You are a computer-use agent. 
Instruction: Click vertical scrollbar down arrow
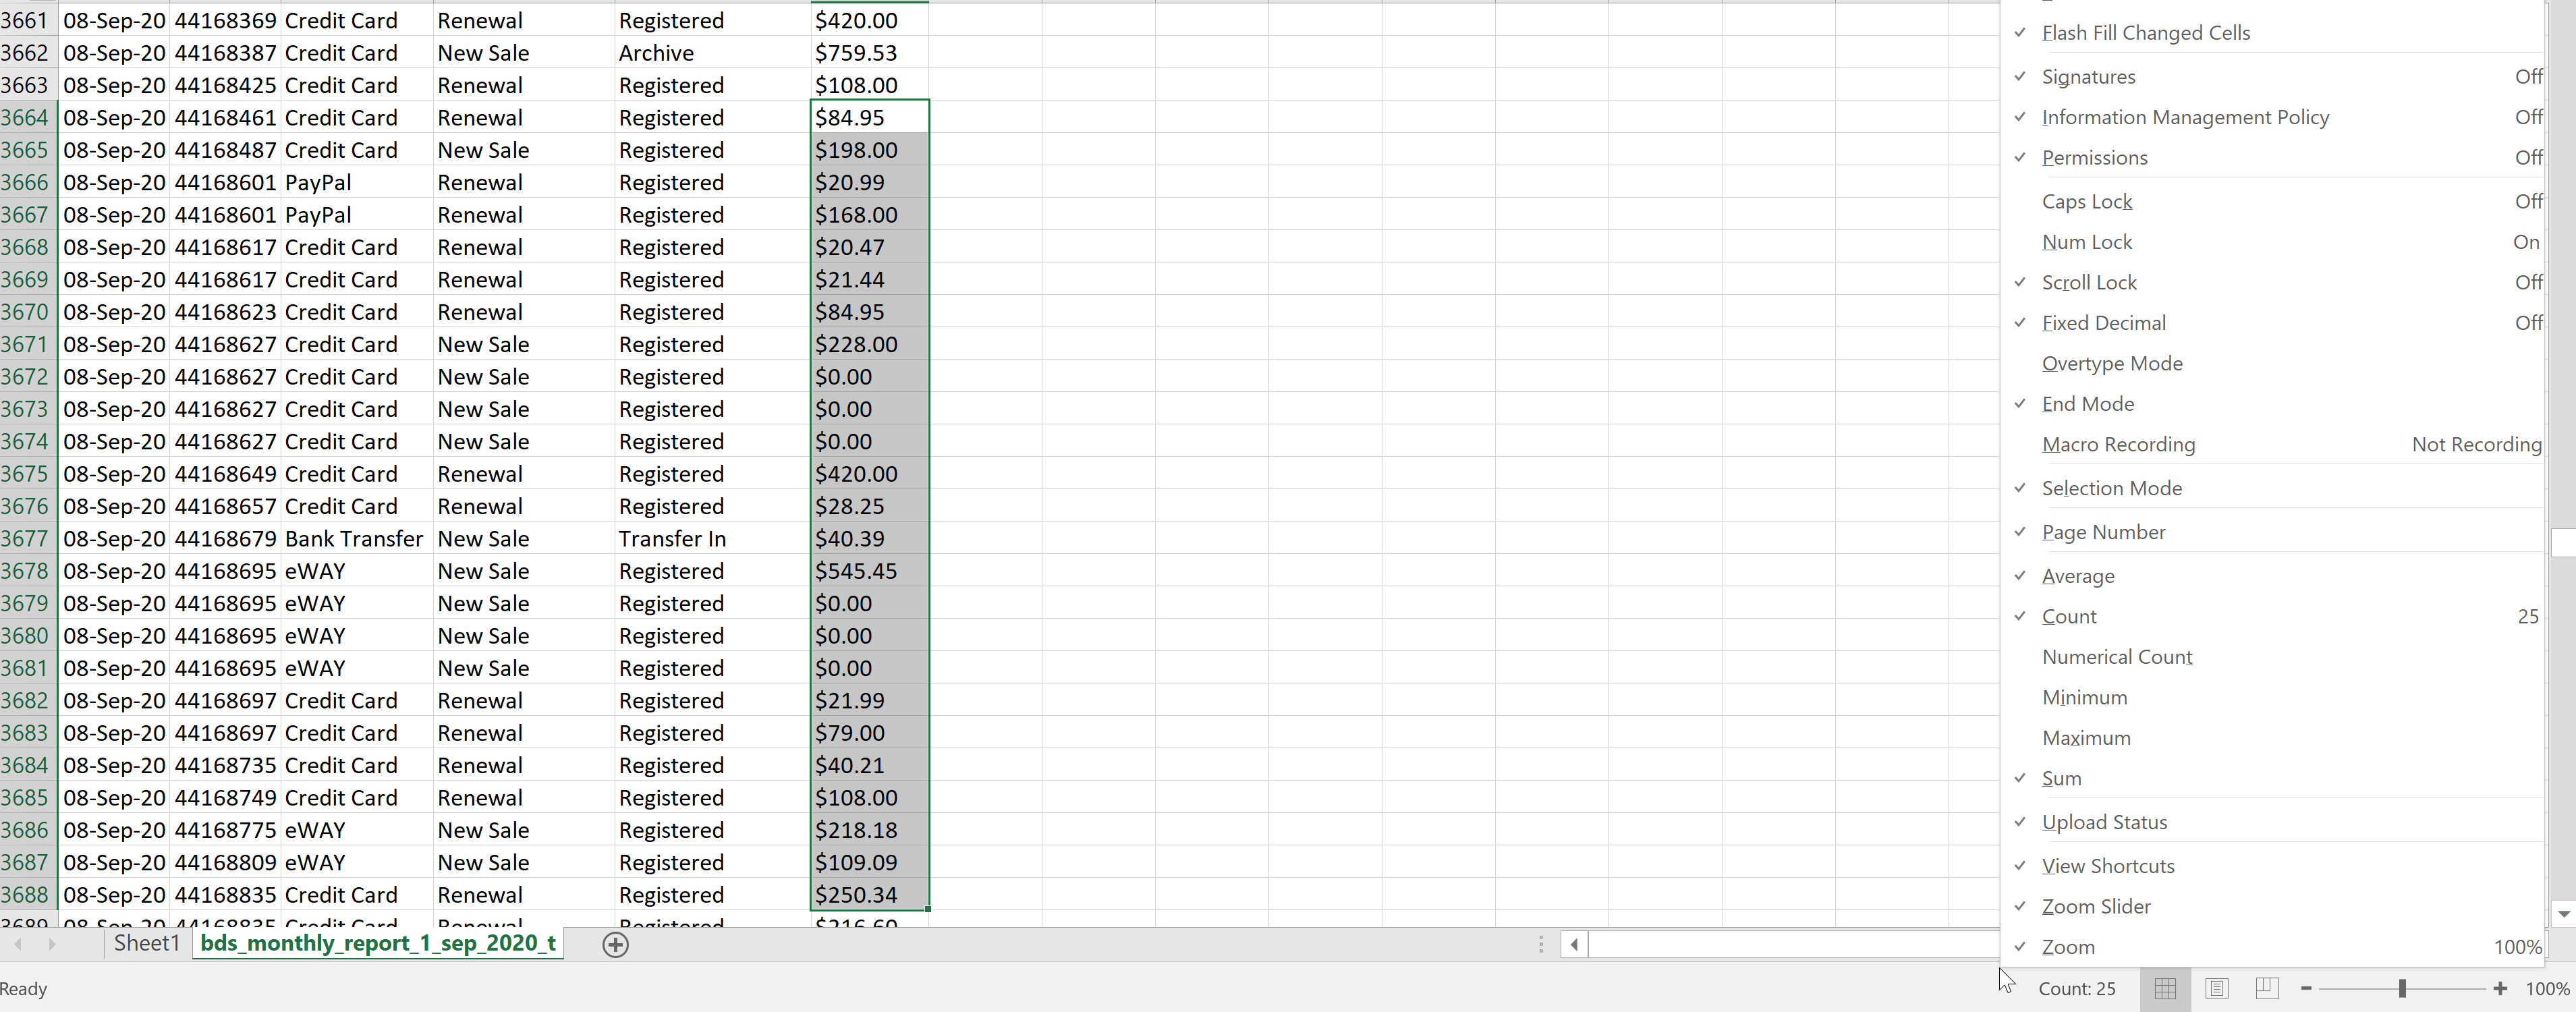coord(2563,913)
